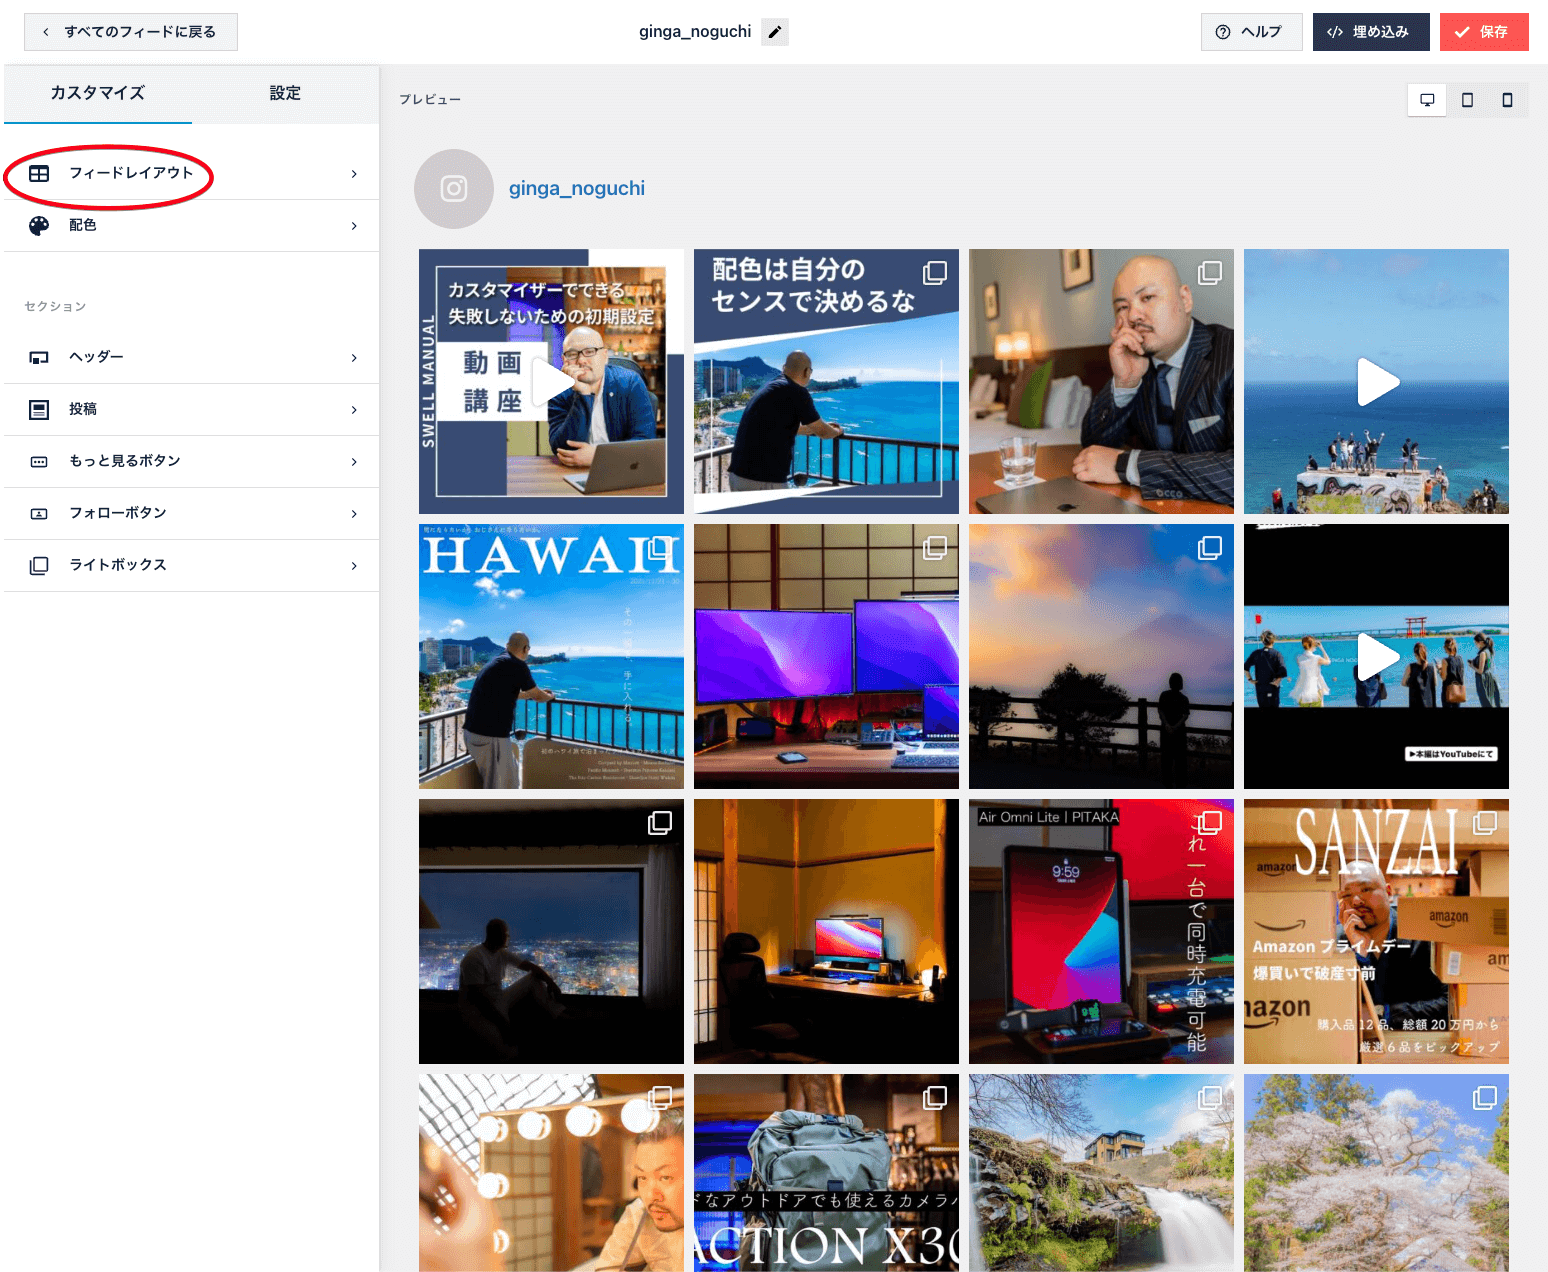The height and width of the screenshot is (1272, 1548).
Task: Go back via すべてのフィードに戻る button
Action: click(131, 32)
